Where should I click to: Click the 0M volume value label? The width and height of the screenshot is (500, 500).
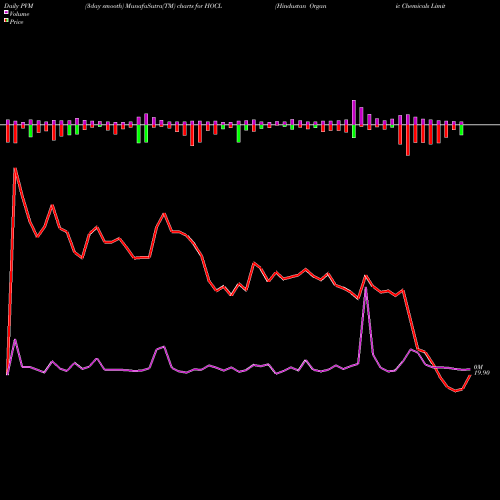coord(478,367)
